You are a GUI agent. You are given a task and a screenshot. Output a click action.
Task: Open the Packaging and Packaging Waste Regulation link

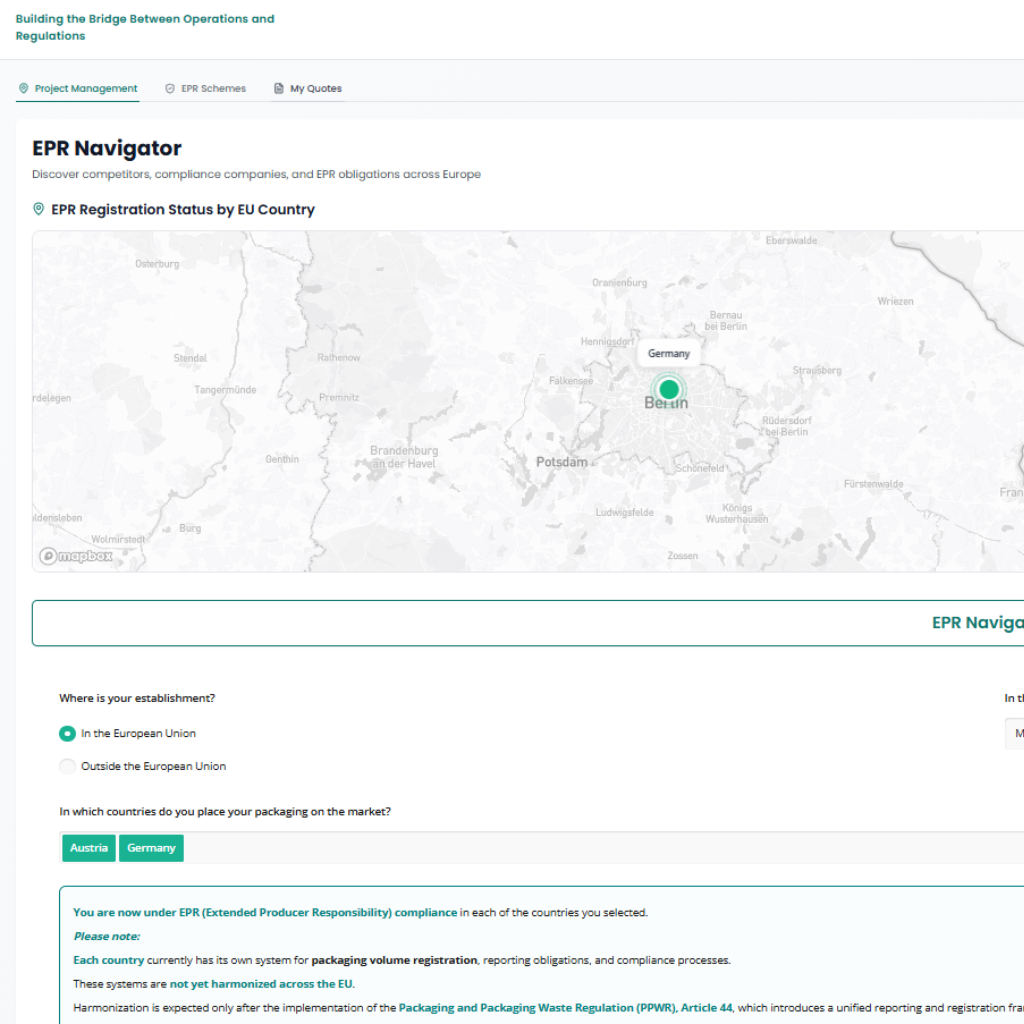pyautogui.click(x=536, y=1008)
